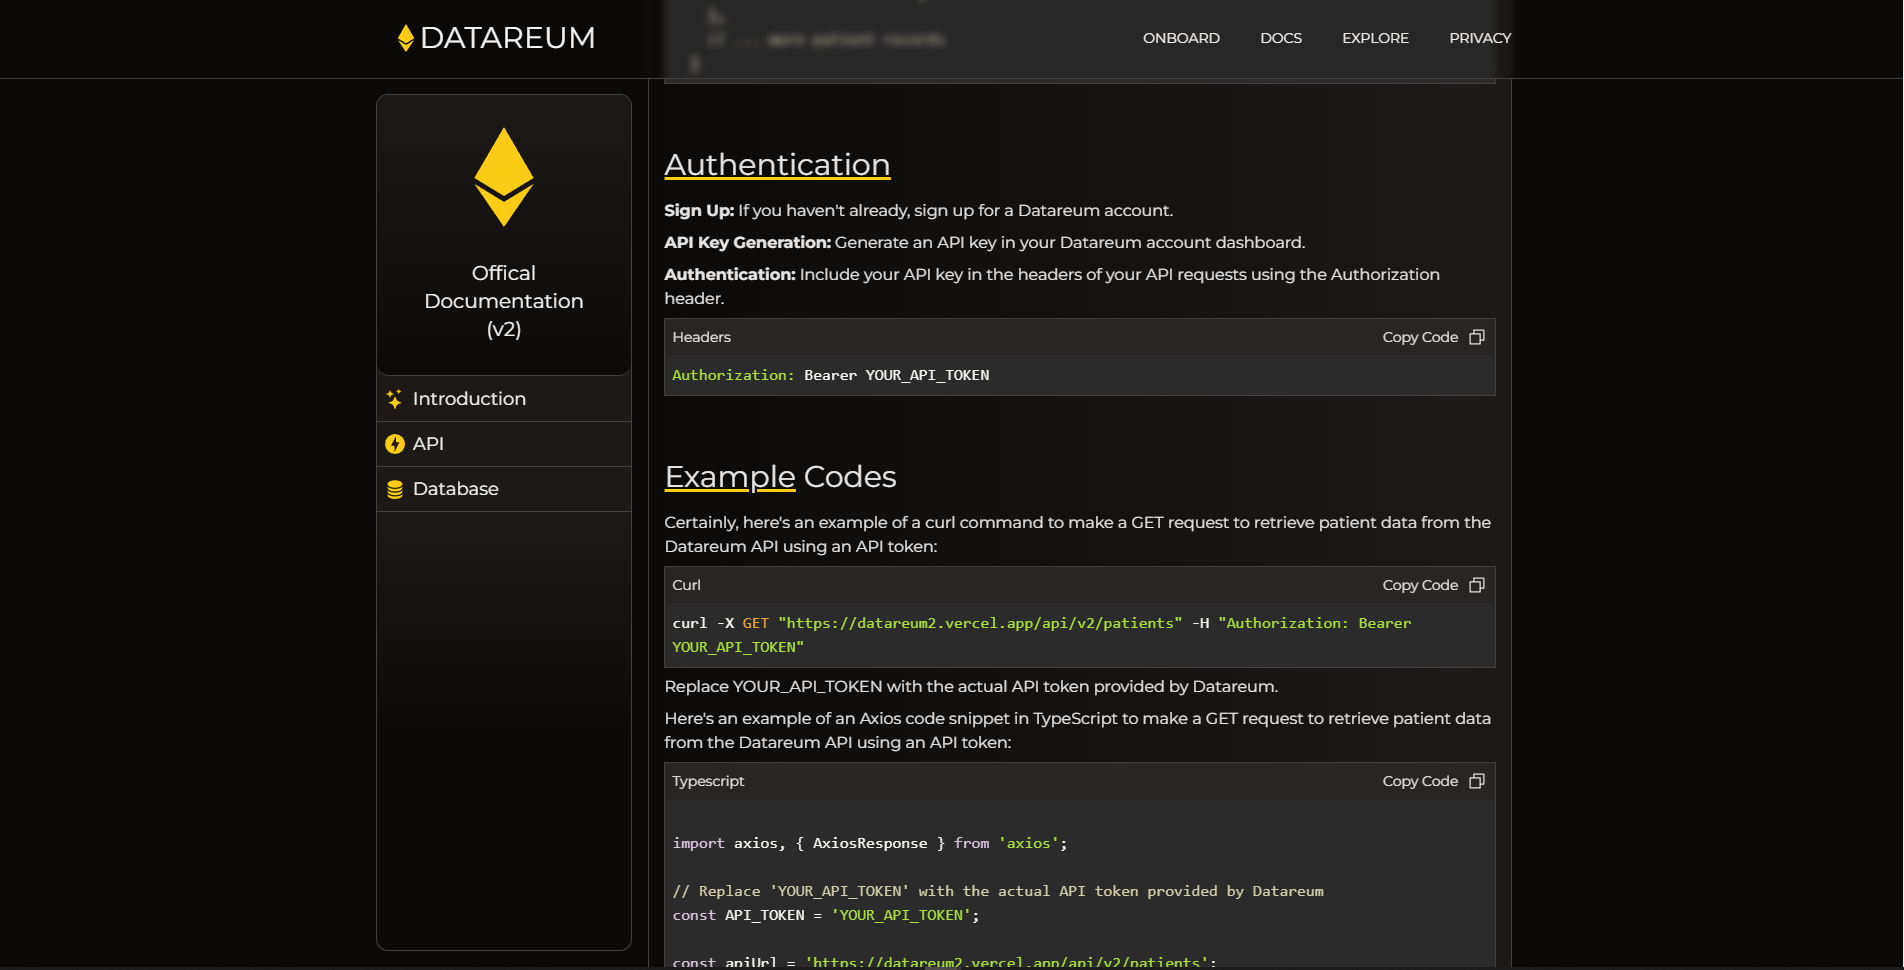
Task: Click the Database stack icon
Action: (395, 489)
